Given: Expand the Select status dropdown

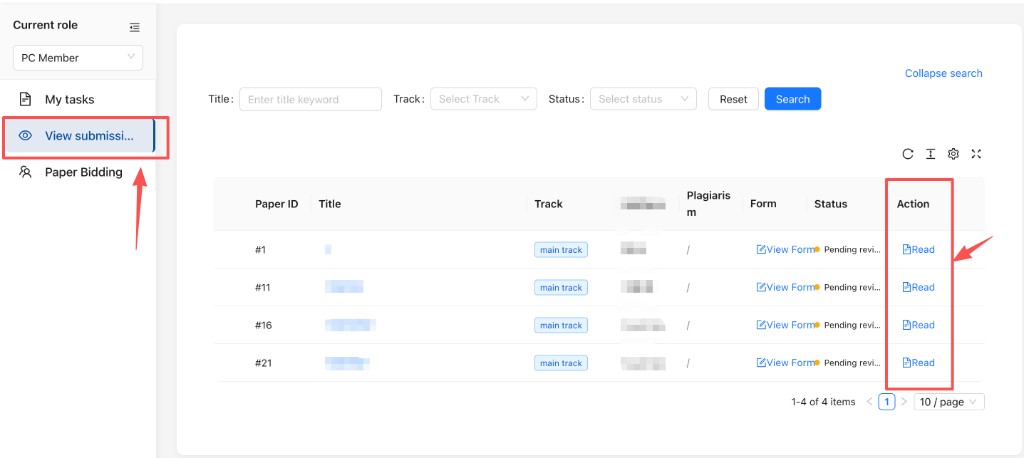Looking at the screenshot, I should click(x=643, y=99).
